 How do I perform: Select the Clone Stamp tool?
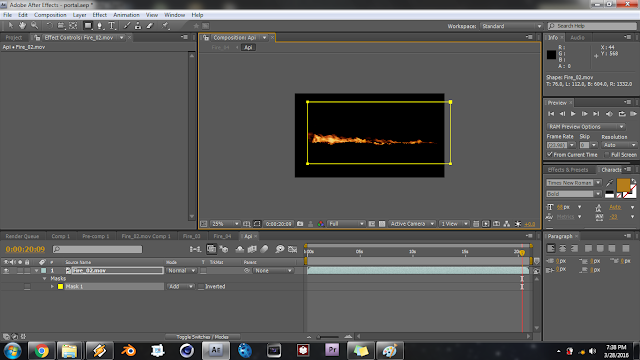point(138,26)
